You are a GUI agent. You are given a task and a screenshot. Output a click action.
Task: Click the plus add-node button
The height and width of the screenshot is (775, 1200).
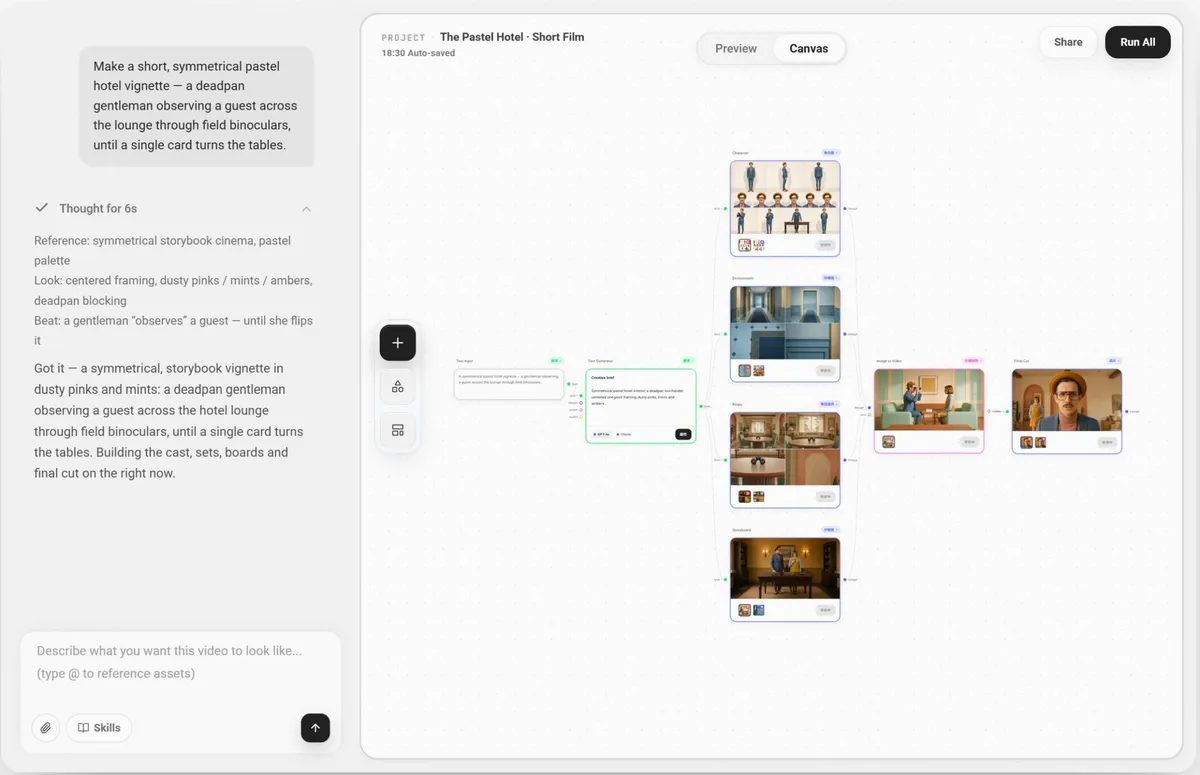[397, 343]
